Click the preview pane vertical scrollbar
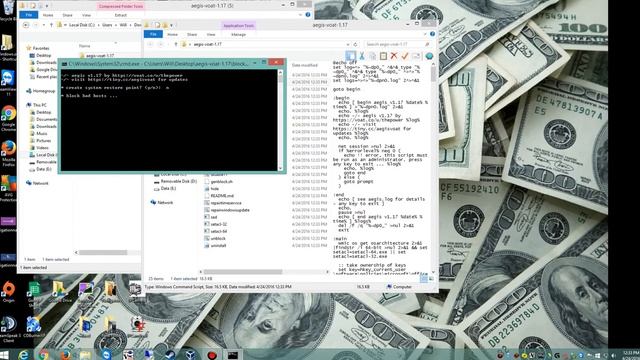This screenshot has width=640, height=360. (x=433, y=168)
